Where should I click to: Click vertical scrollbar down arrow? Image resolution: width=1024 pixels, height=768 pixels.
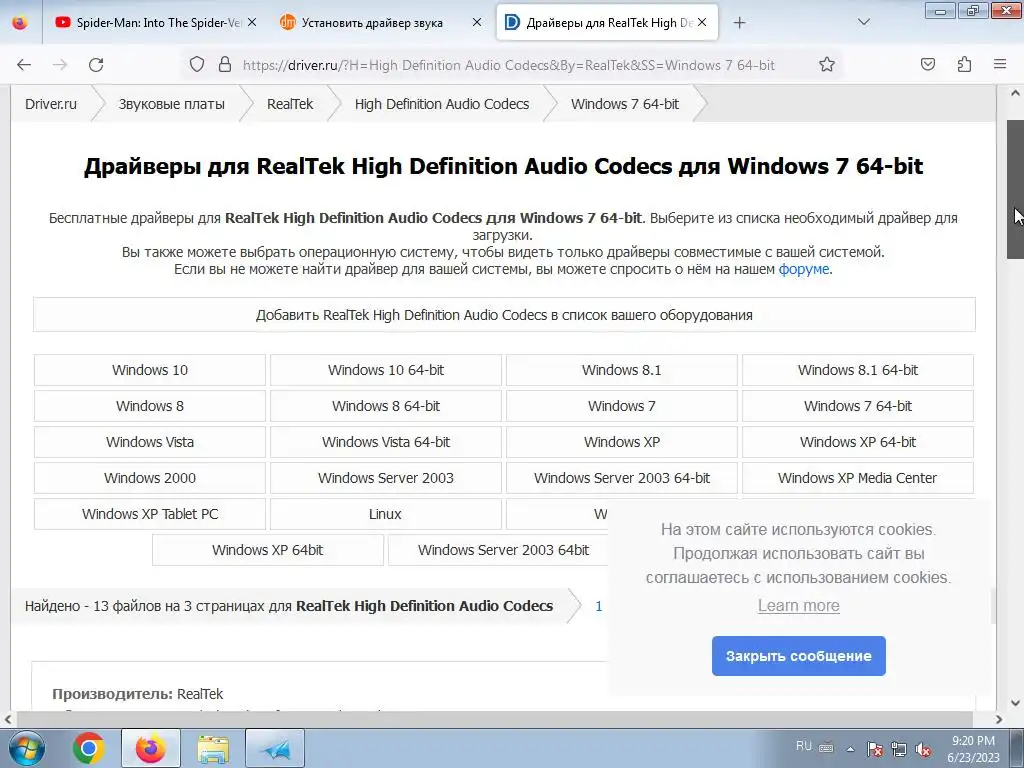(x=1015, y=703)
